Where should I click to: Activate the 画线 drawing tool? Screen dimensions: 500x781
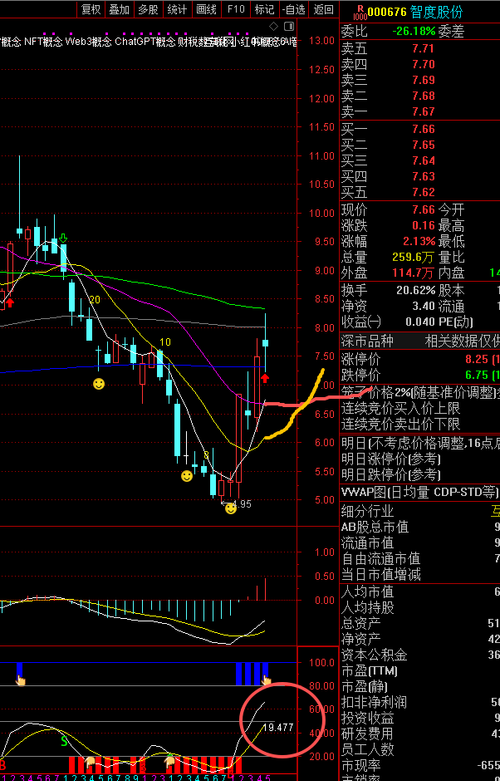coord(206,9)
